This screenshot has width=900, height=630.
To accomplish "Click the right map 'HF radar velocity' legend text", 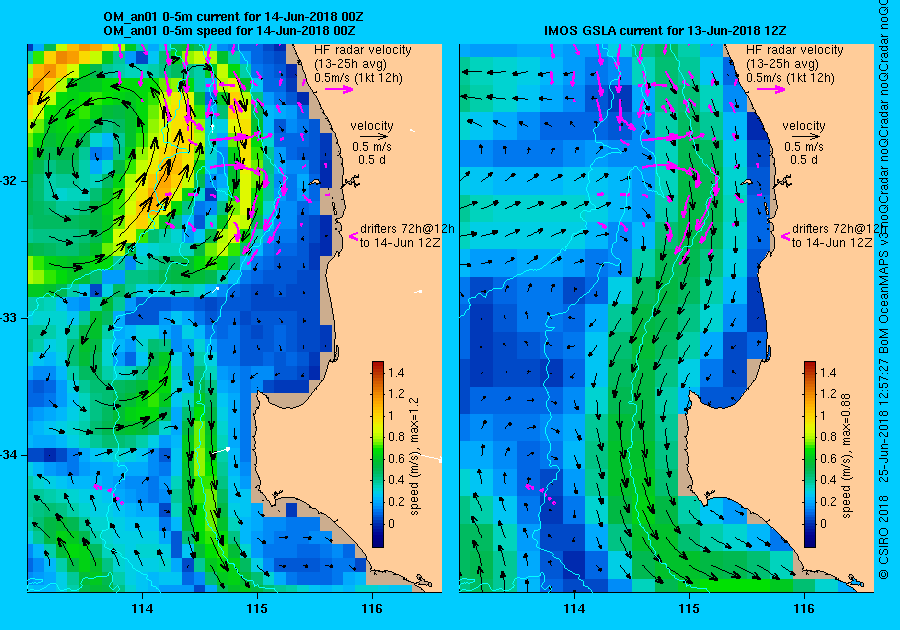I will pyautogui.click(x=795, y=50).
